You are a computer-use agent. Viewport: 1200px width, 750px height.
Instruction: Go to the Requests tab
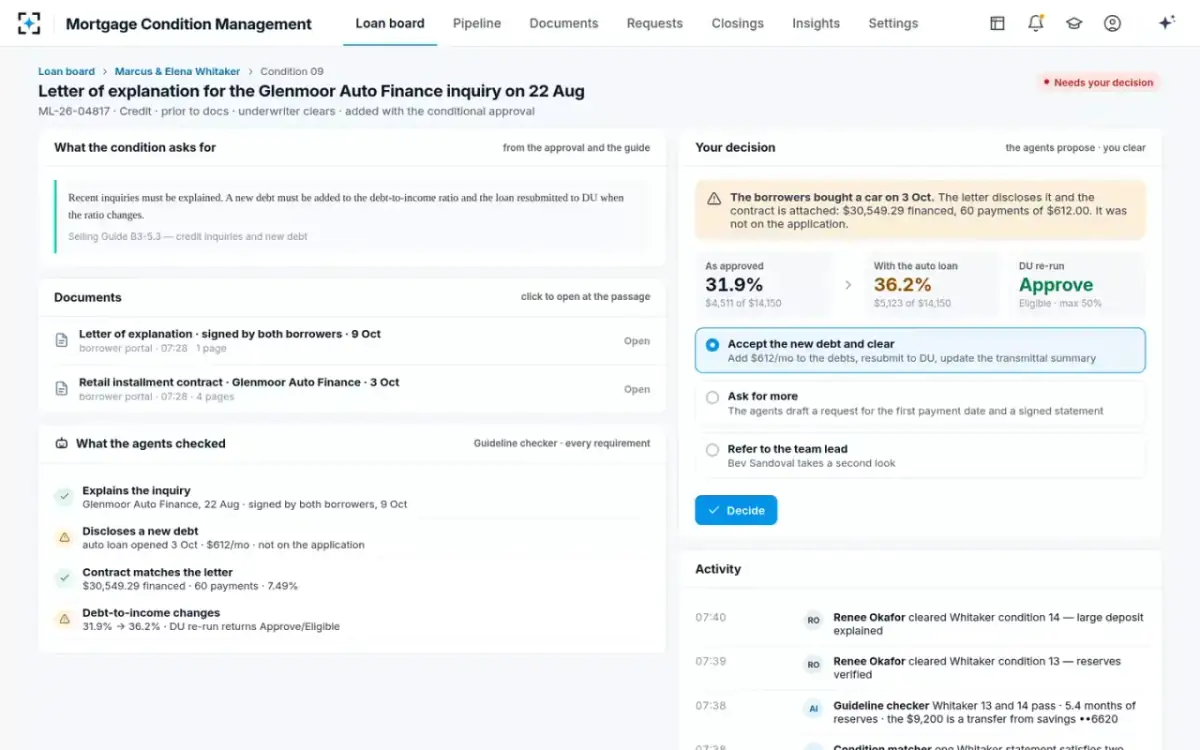(655, 23)
